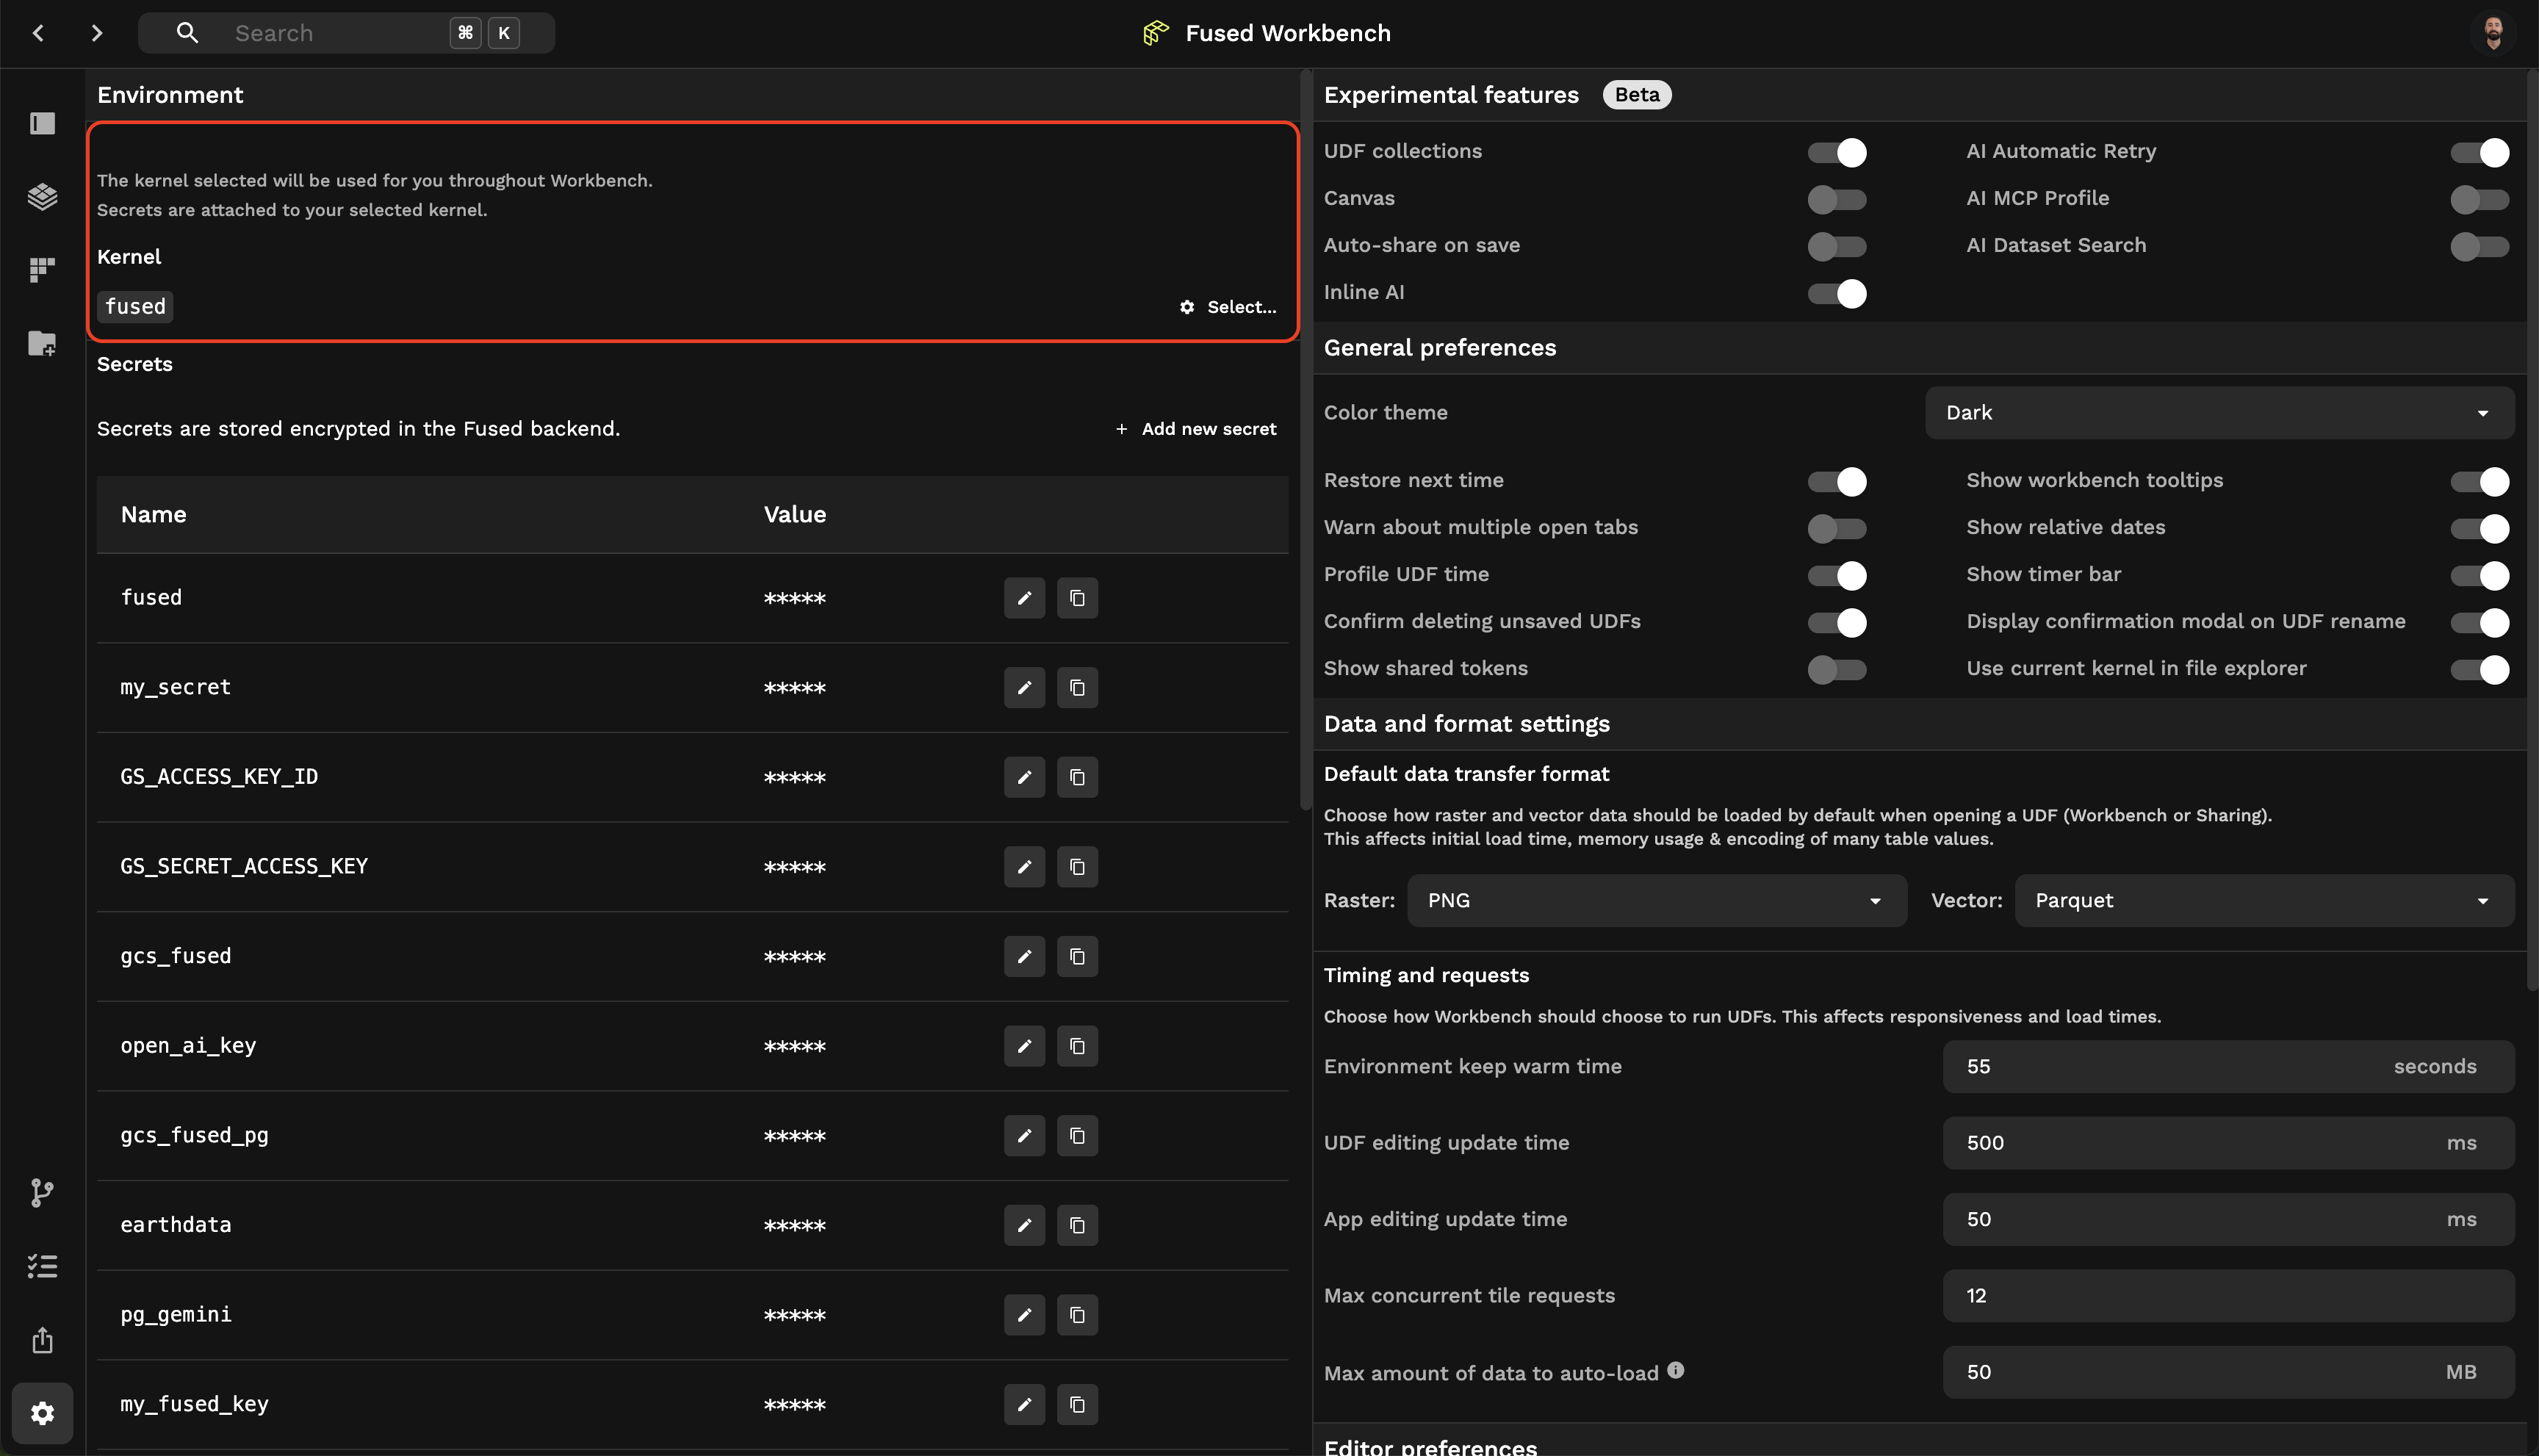Open the settings gear in sidebar
Screen dimensions: 2539x1456
click(42, 1413)
